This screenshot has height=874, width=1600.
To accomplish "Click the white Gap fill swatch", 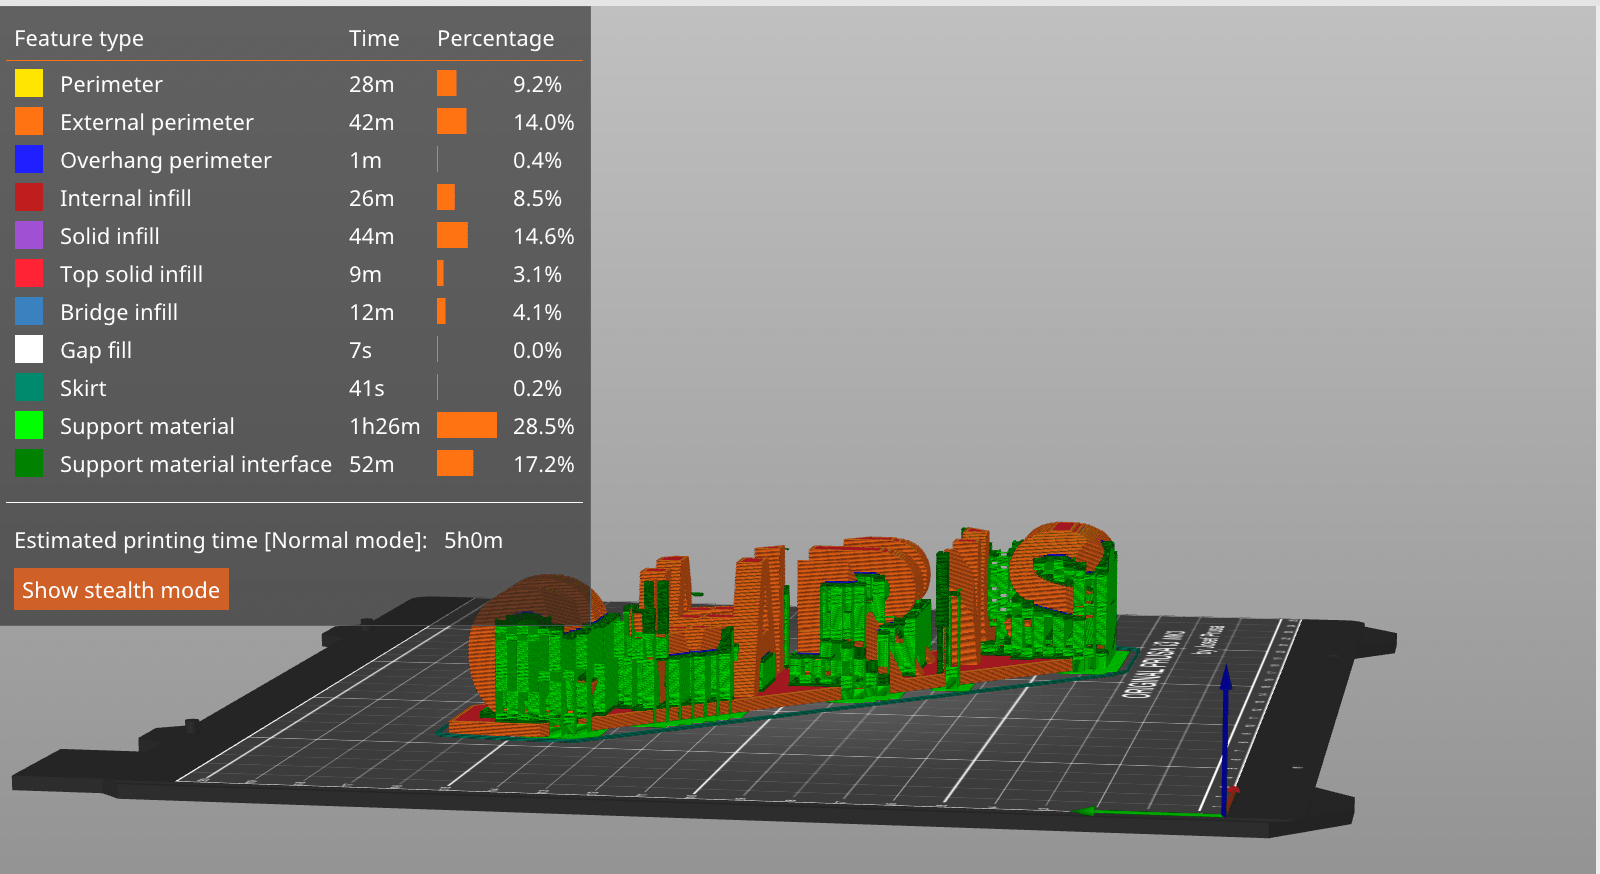I will pos(29,349).
